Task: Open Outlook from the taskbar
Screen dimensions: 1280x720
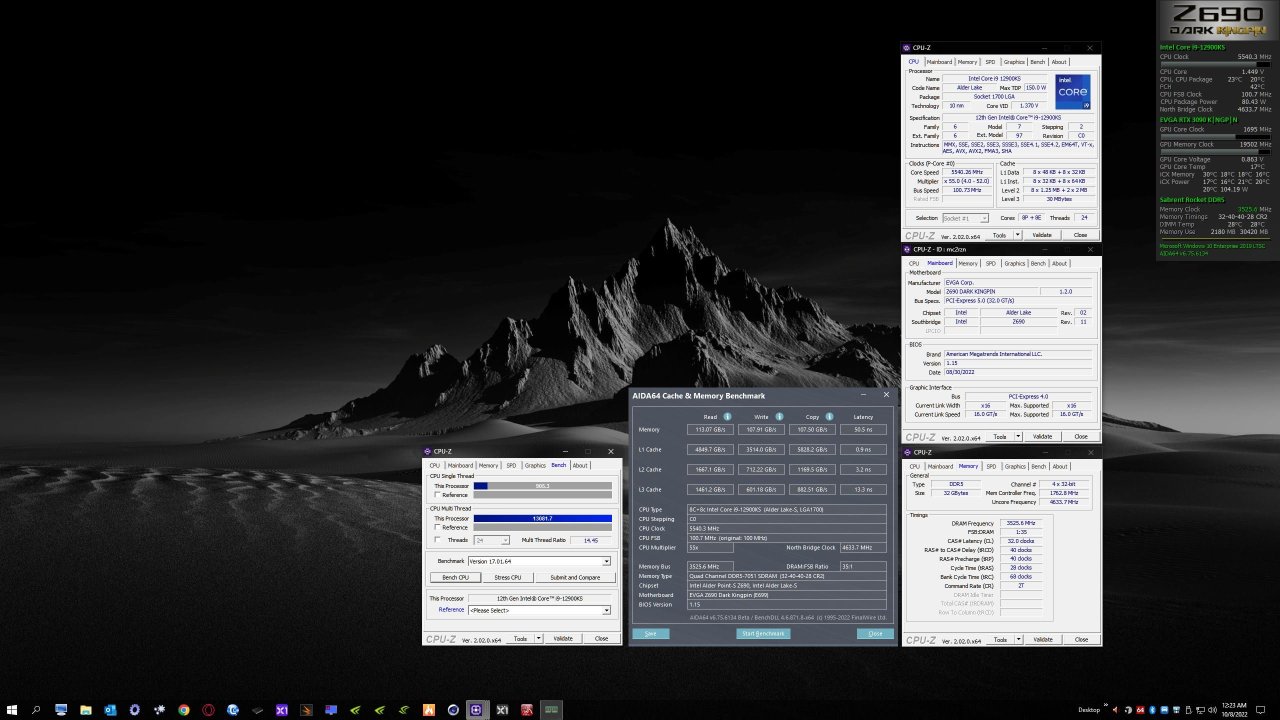Action: tap(110, 710)
